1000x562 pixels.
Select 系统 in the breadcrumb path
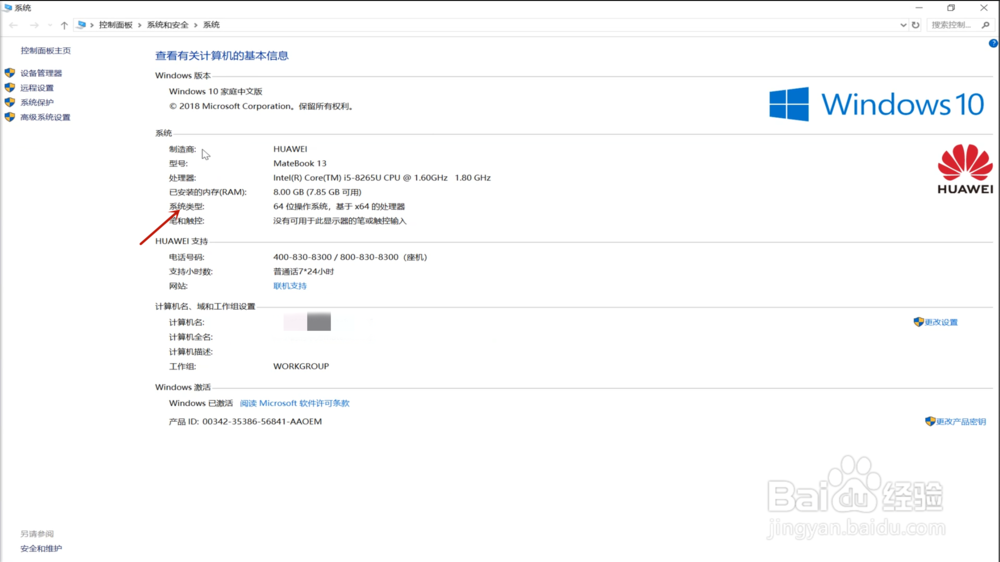pyautogui.click(x=211, y=25)
